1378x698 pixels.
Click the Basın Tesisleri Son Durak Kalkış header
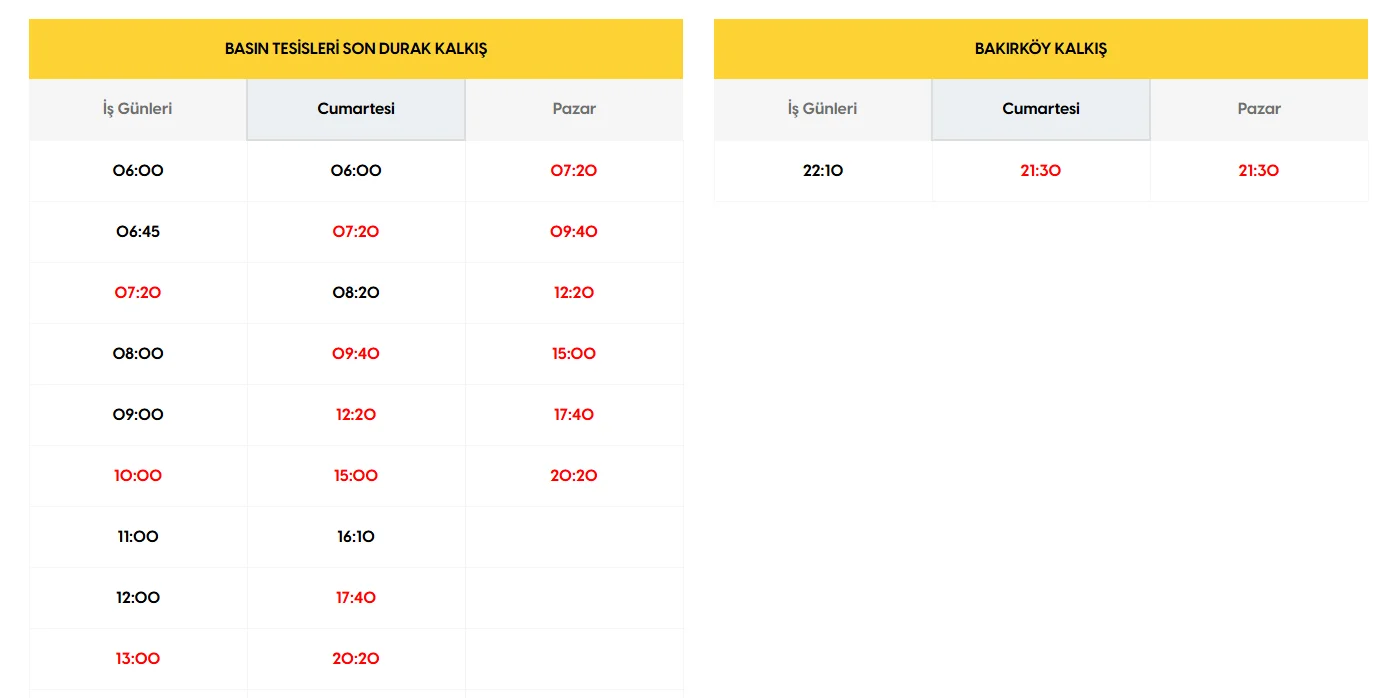(x=356, y=49)
